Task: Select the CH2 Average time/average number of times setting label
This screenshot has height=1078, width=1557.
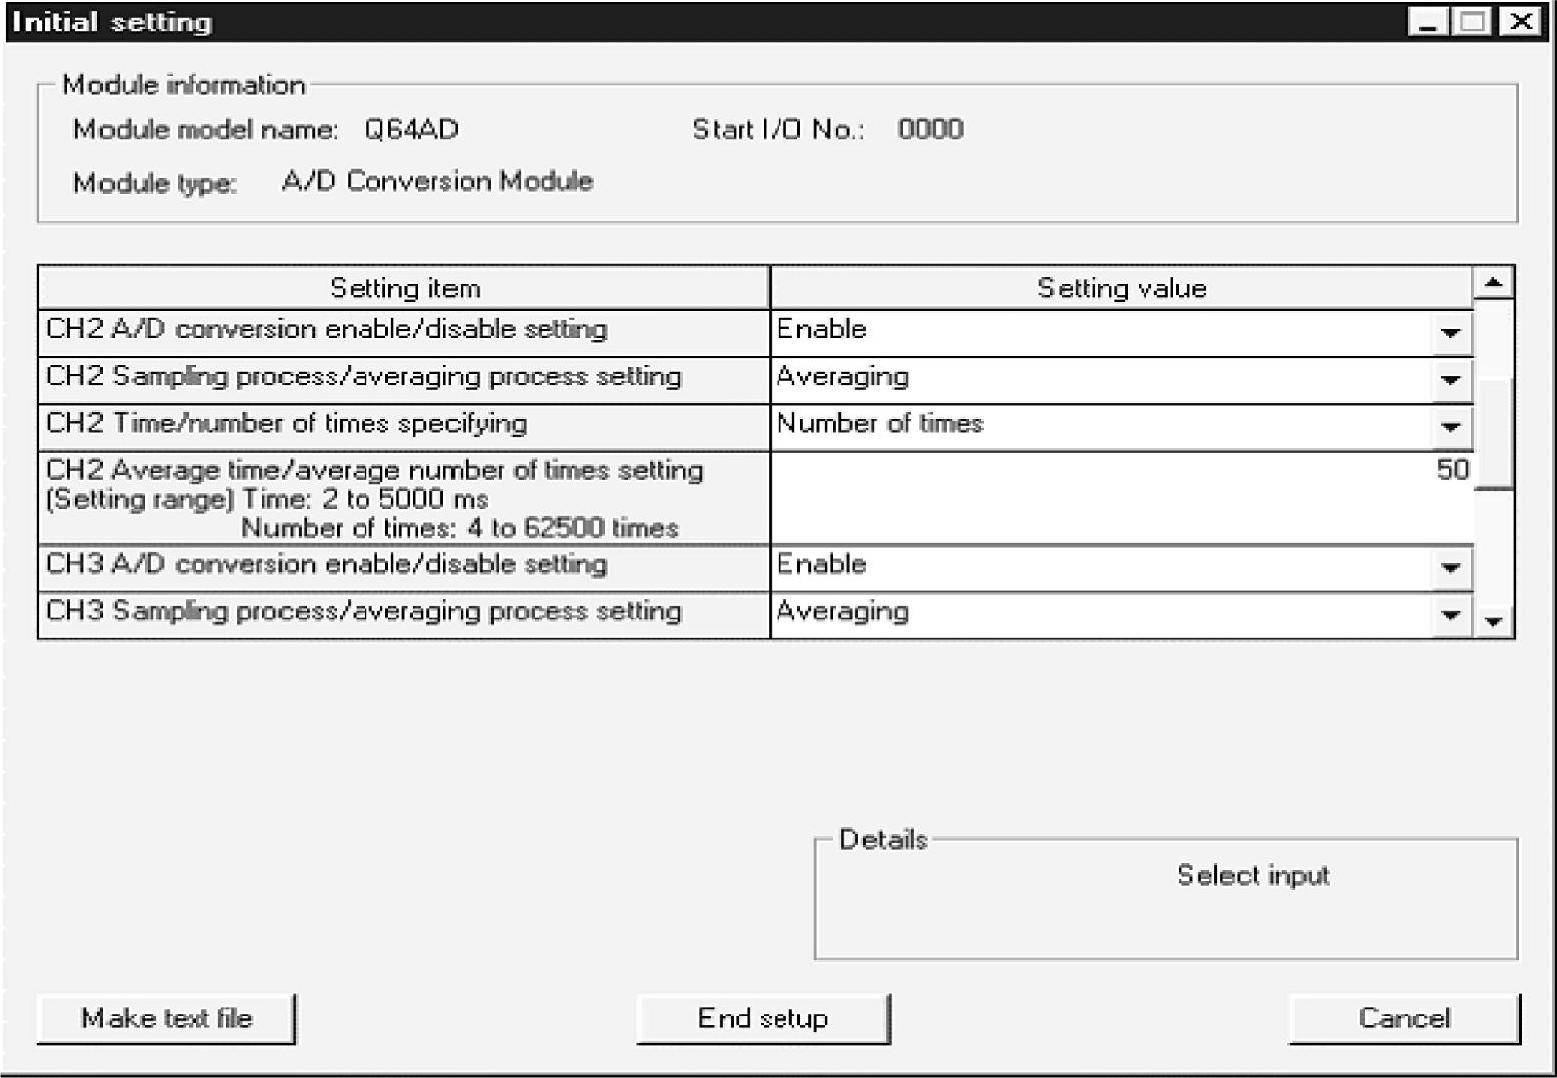Action: point(404,498)
